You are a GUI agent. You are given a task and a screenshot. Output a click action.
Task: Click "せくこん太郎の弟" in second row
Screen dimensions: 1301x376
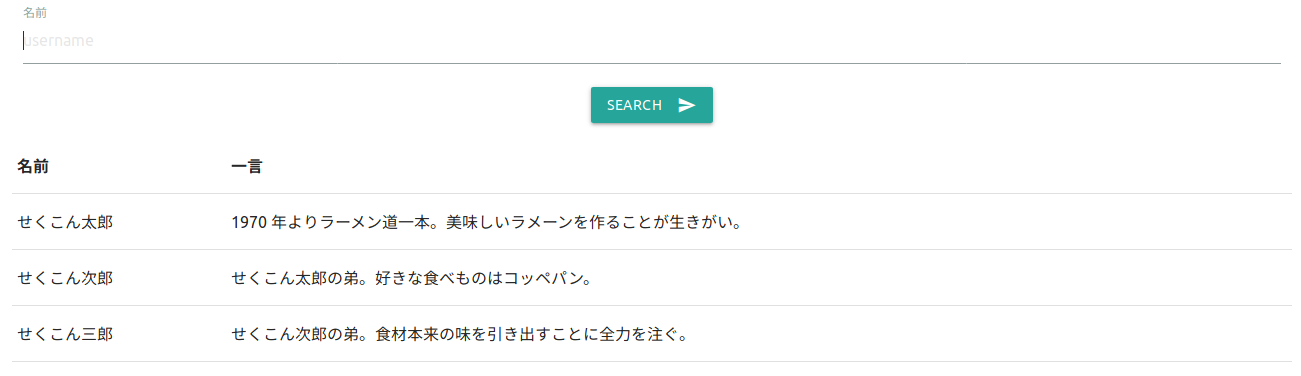(x=295, y=278)
